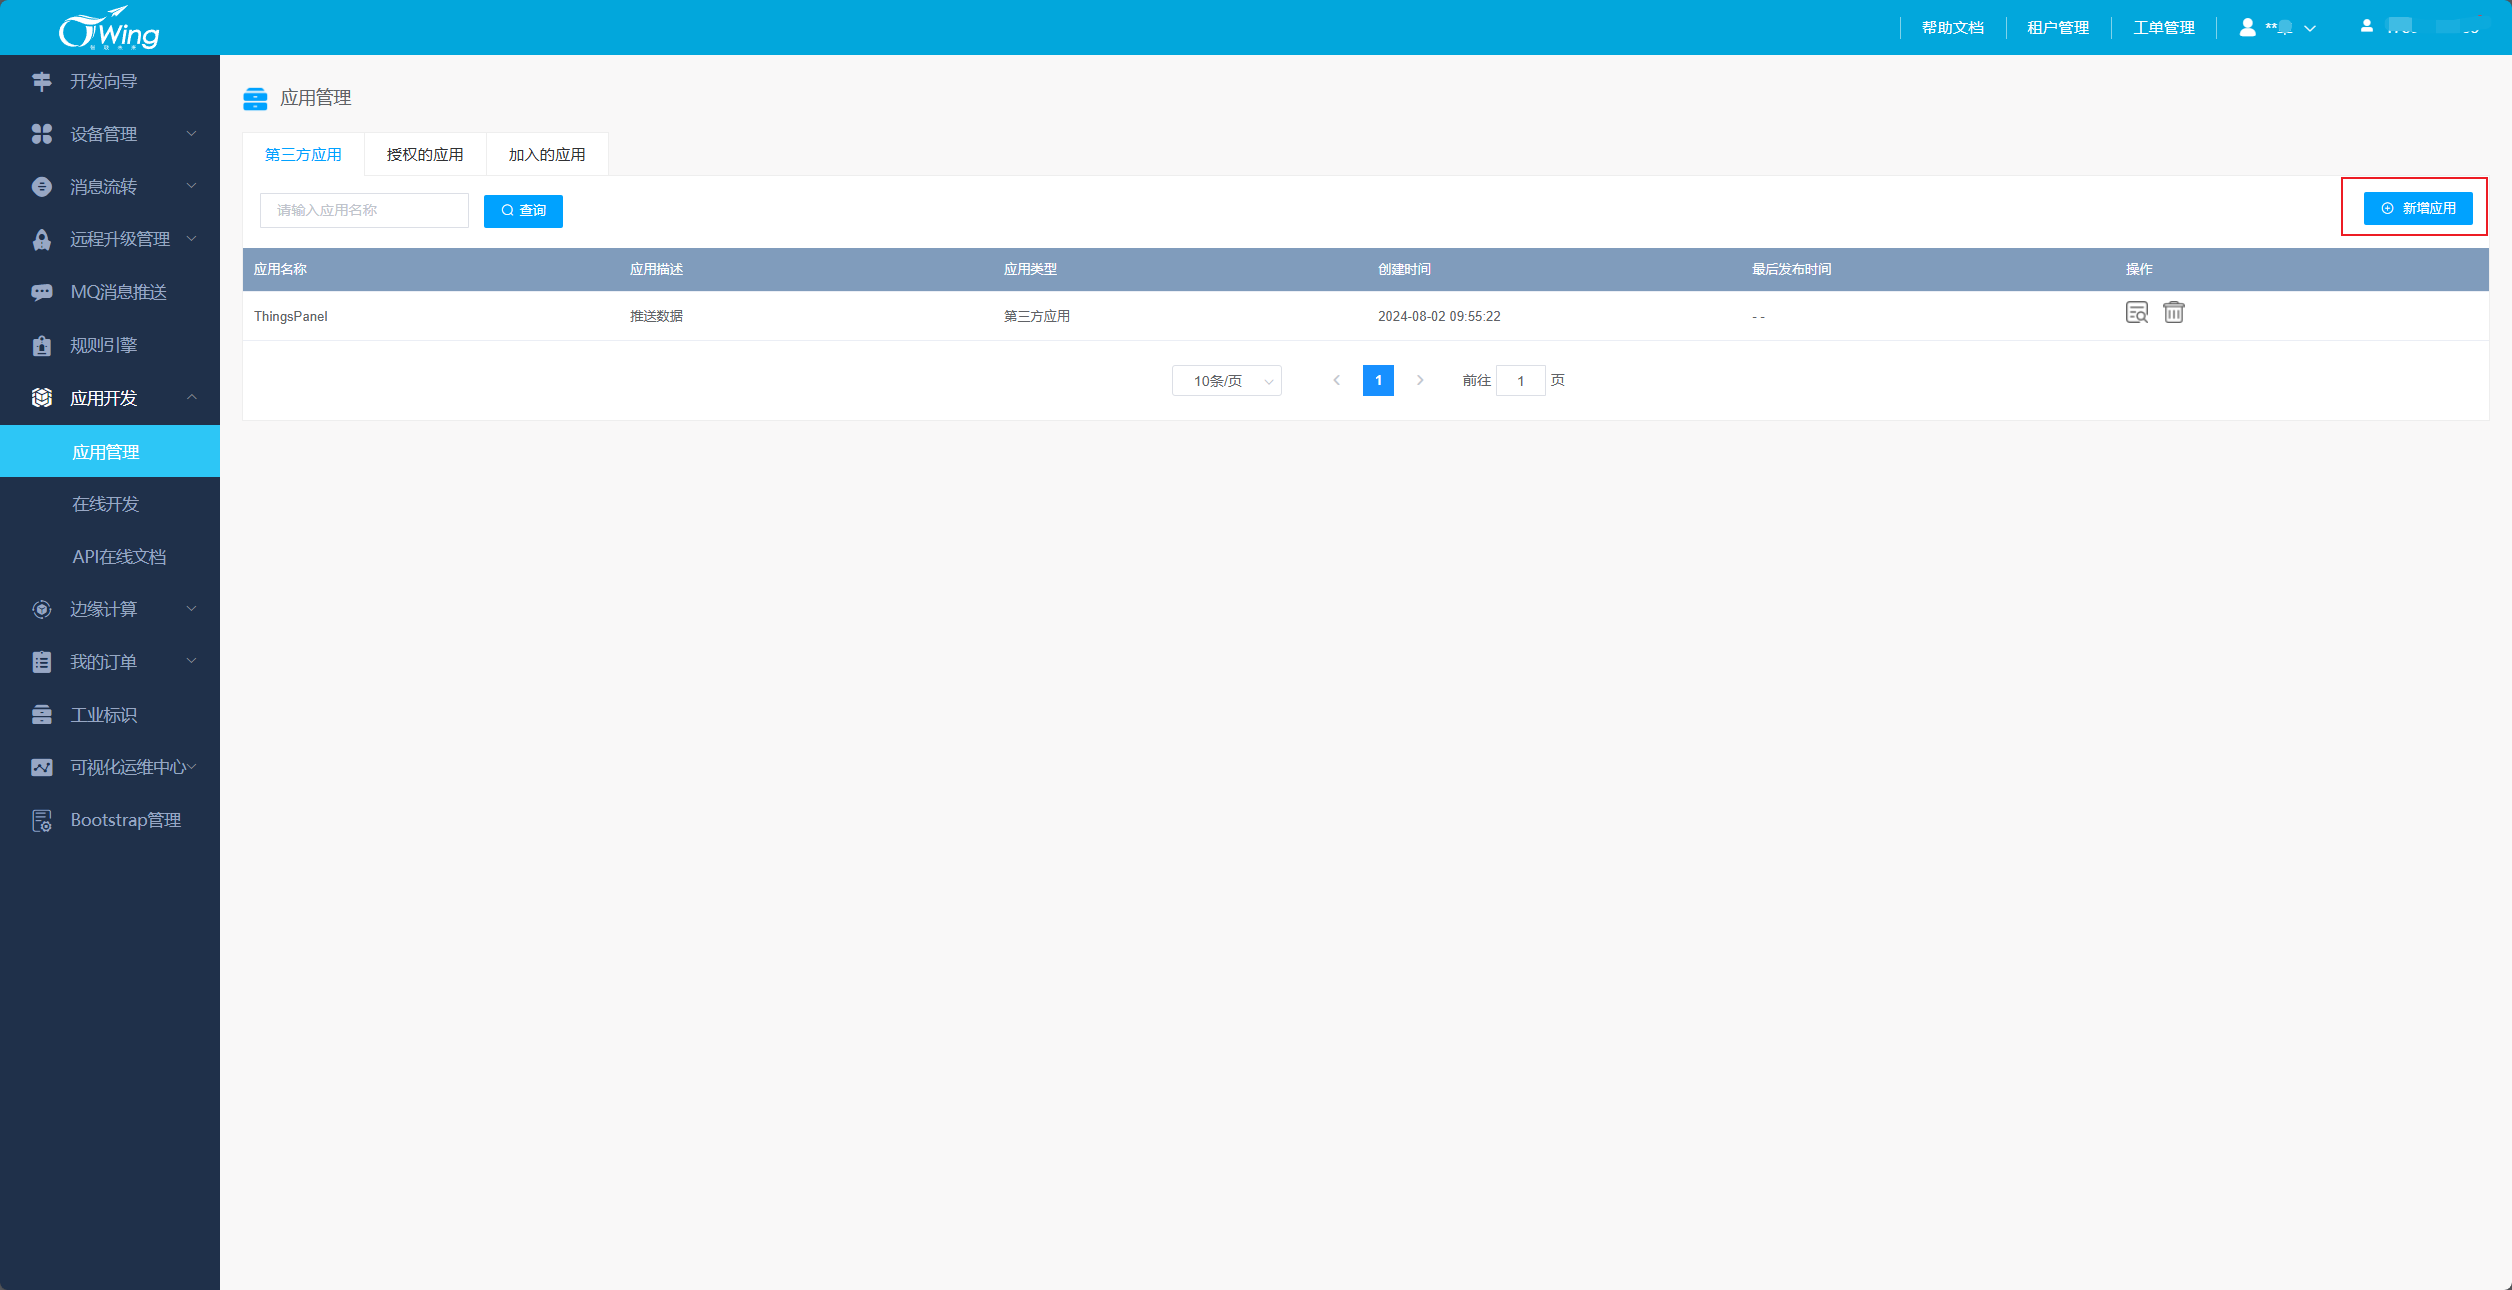Click the delete trash icon for ThingsPanel

2173,313
